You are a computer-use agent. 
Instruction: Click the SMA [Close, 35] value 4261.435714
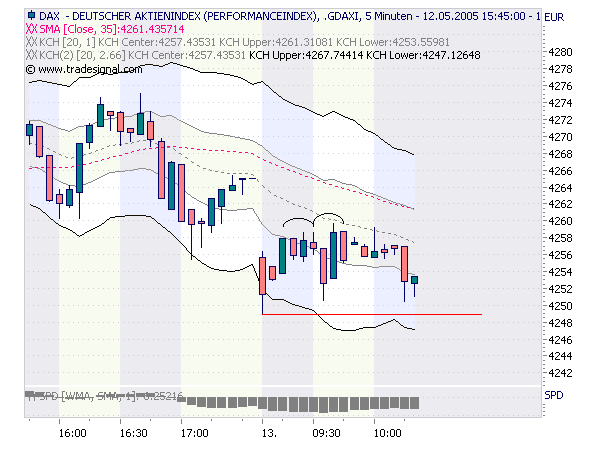152,29
